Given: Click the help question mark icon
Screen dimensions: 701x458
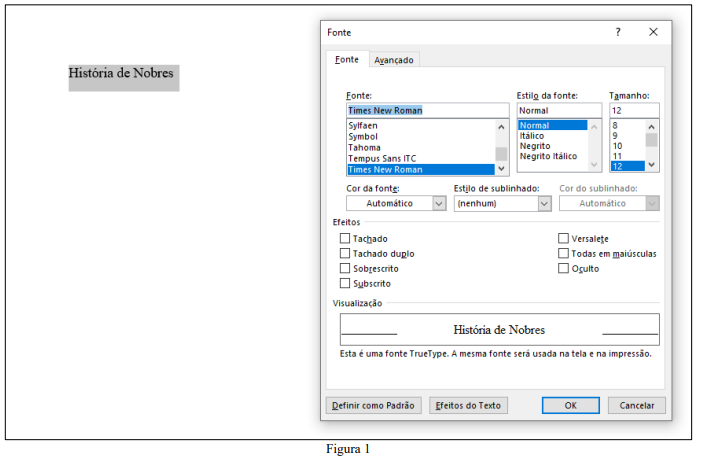Looking at the screenshot, I should (617, 32).
